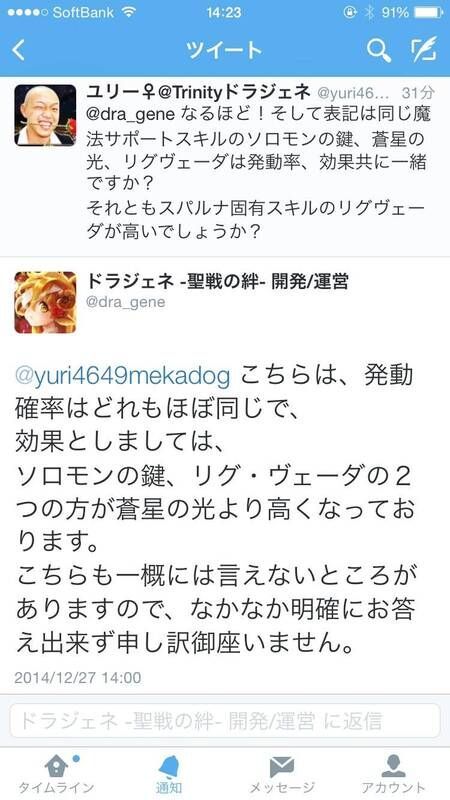Open the タイムライン home tab
Viewport: 450px width, 800px height.
[x=56, y=774]
